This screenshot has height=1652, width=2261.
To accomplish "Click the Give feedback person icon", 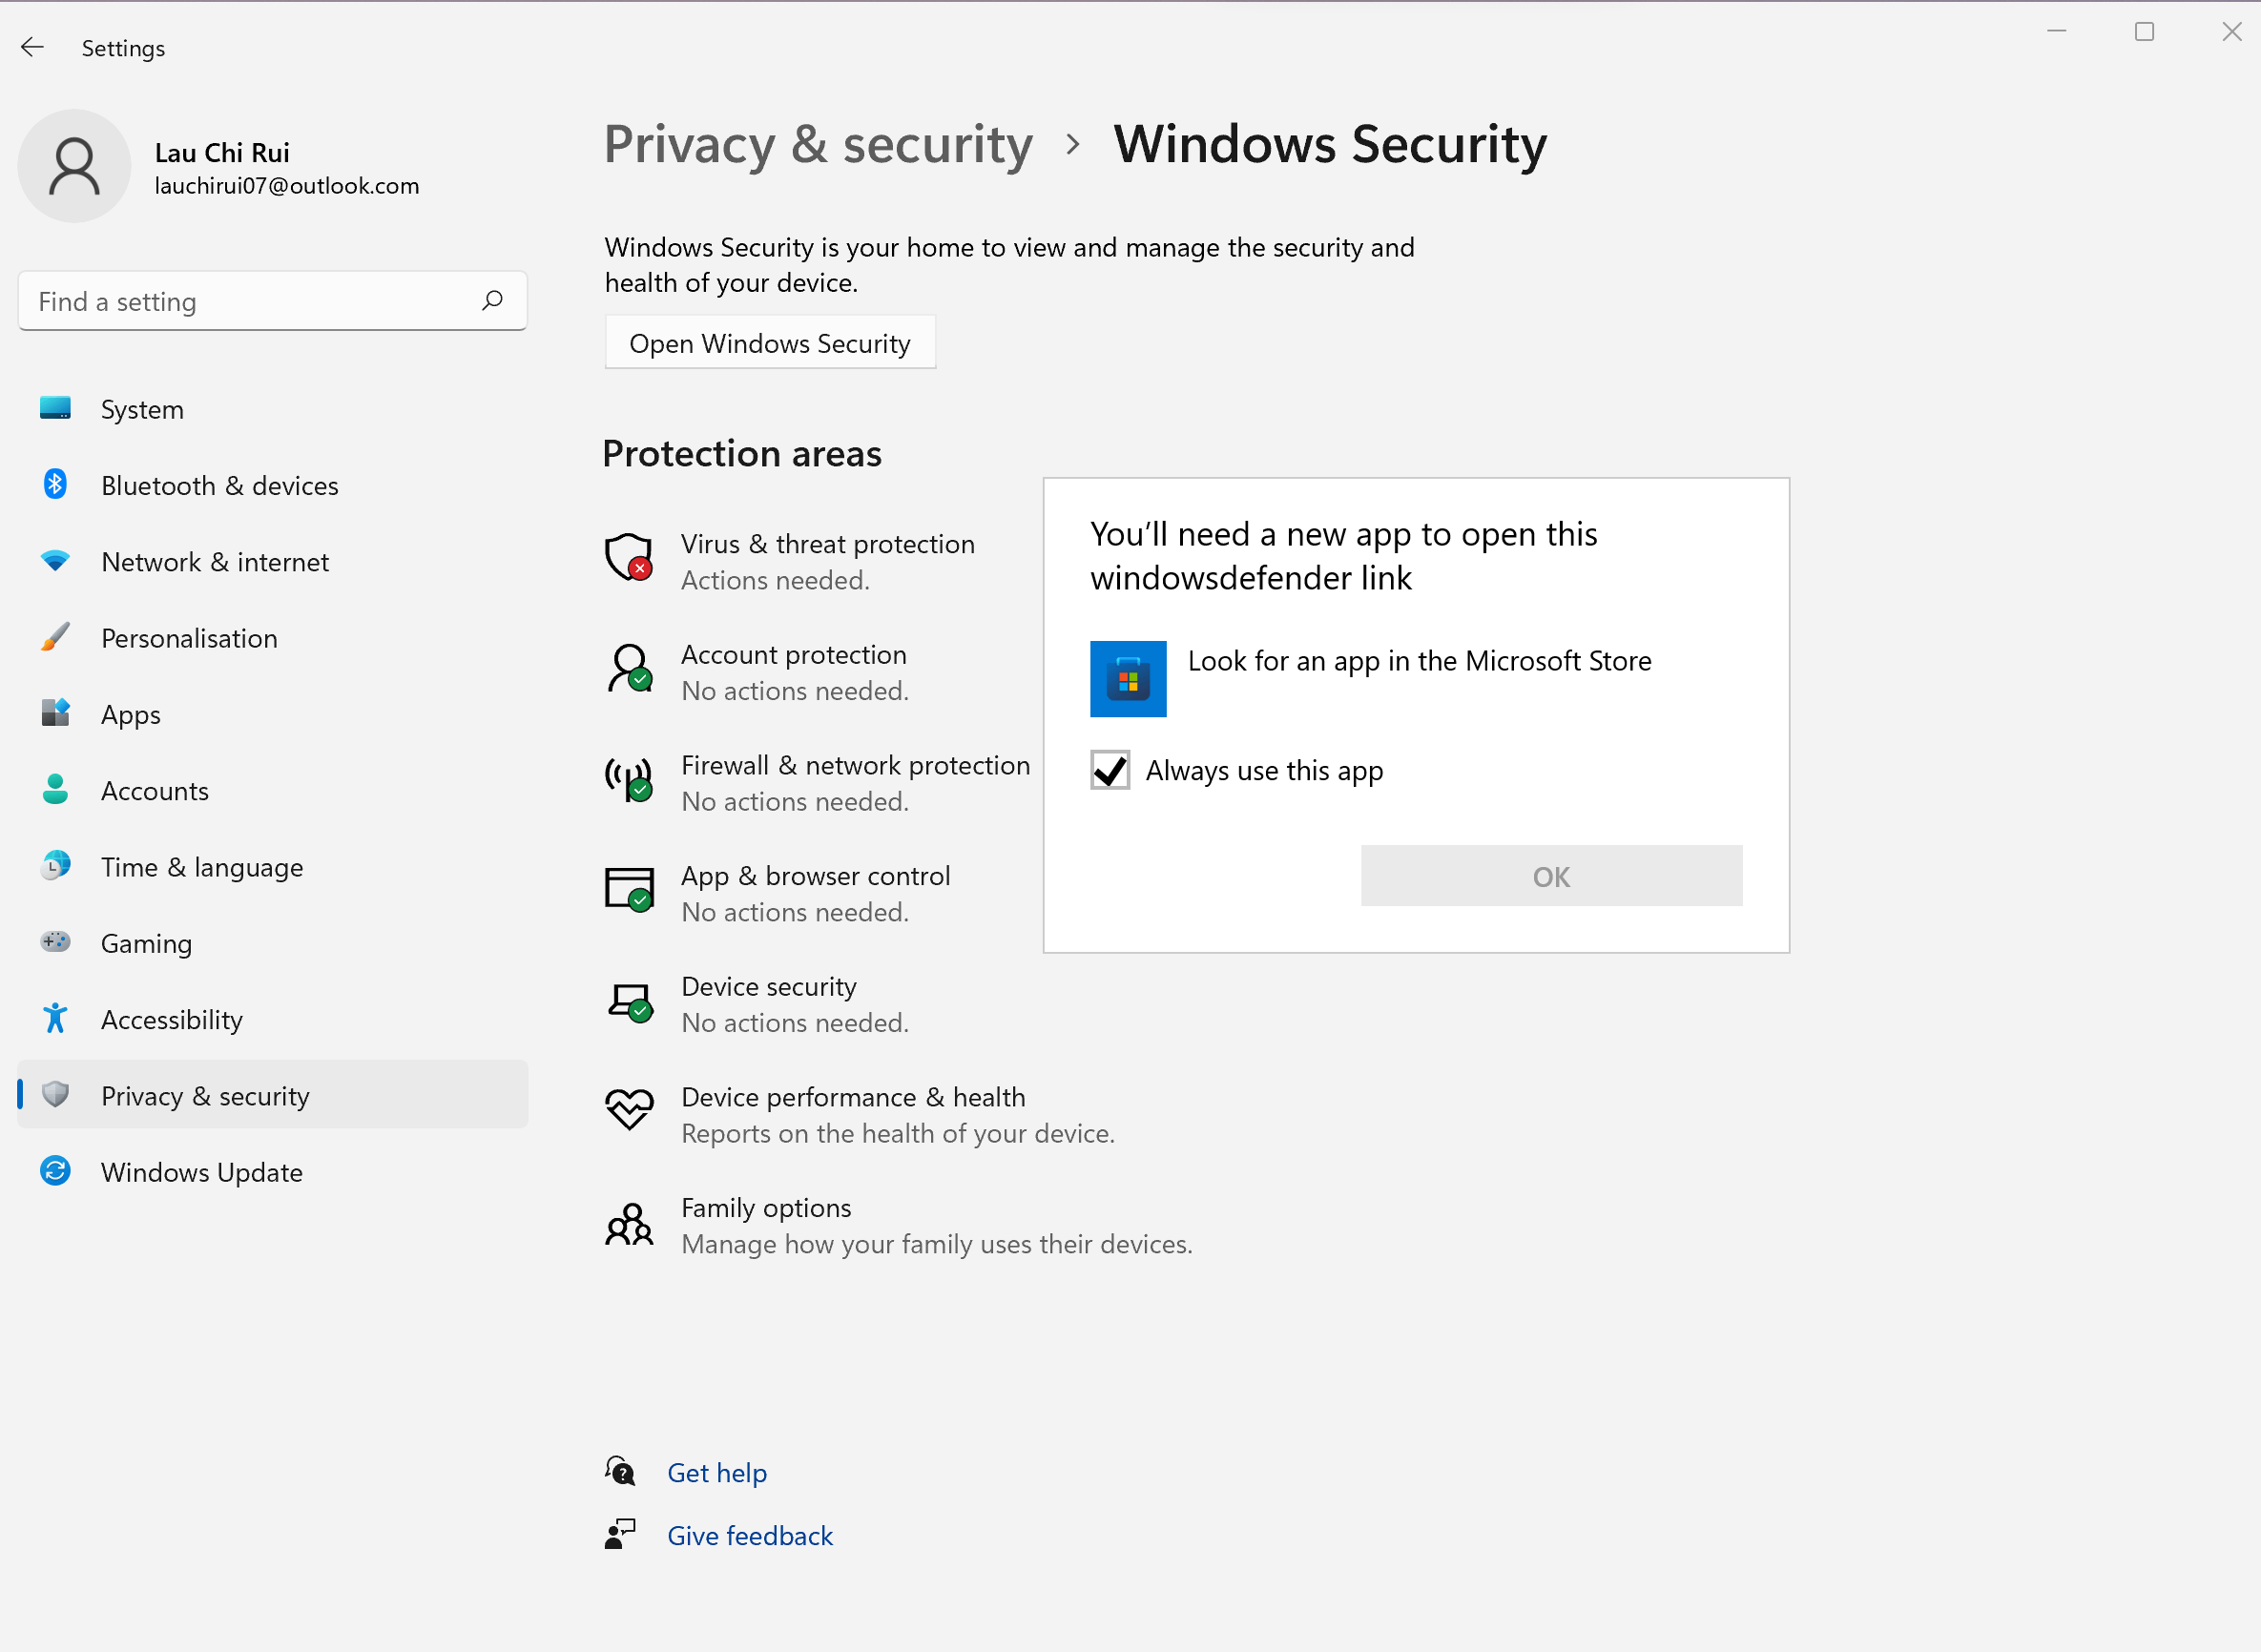I will [x=620, y=1534].
